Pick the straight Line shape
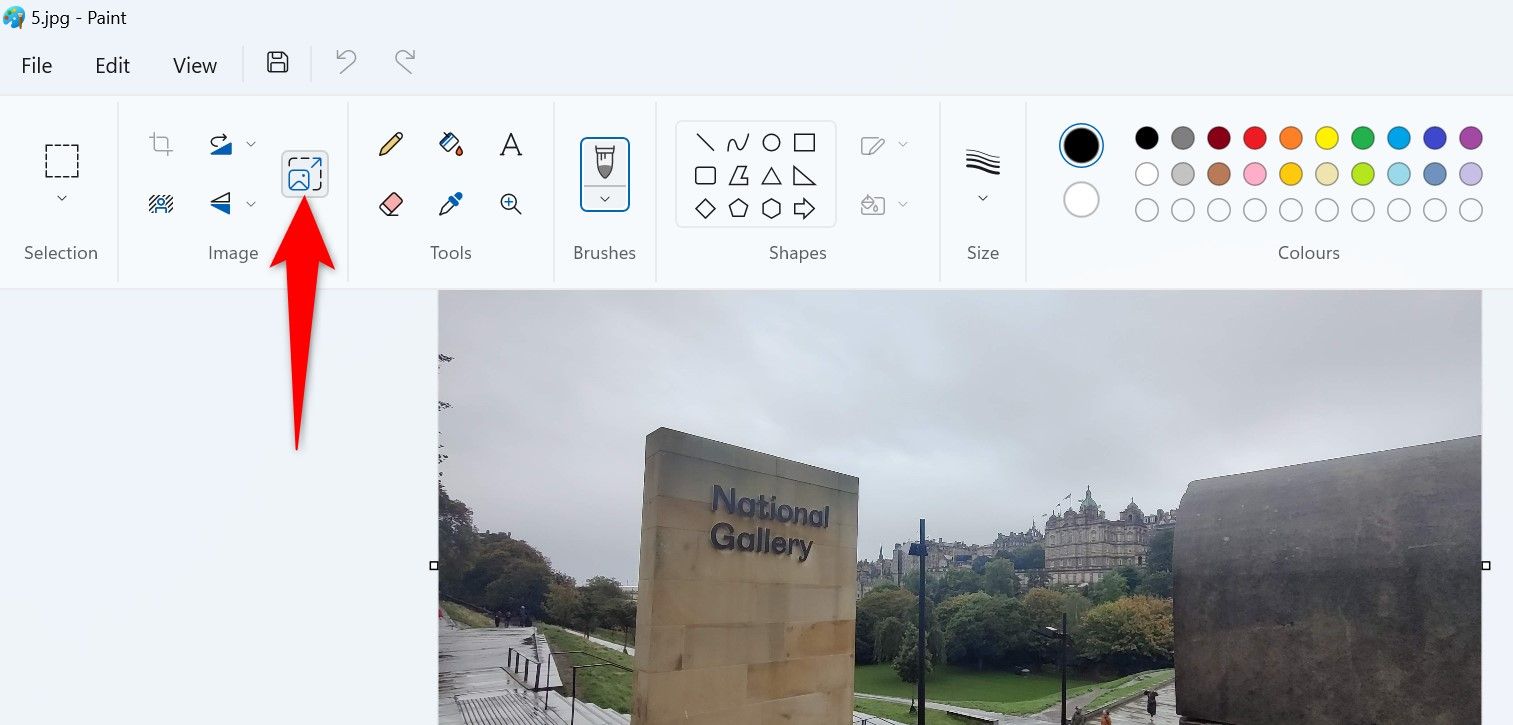The height and width of the screenshot is (725, 1513). click(705, 142)
